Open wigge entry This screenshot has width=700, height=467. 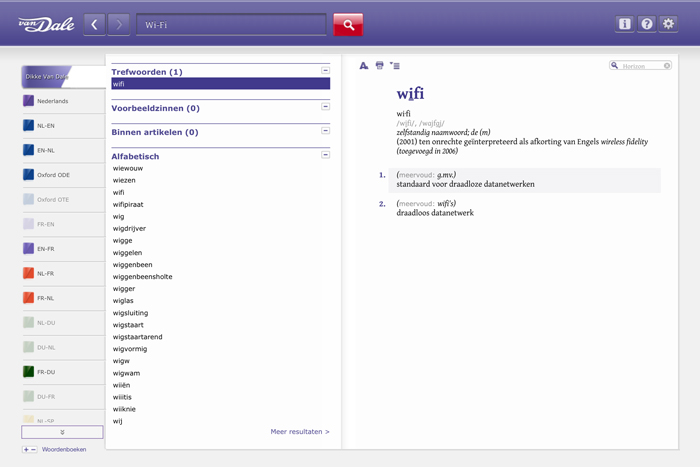[122, 241]
